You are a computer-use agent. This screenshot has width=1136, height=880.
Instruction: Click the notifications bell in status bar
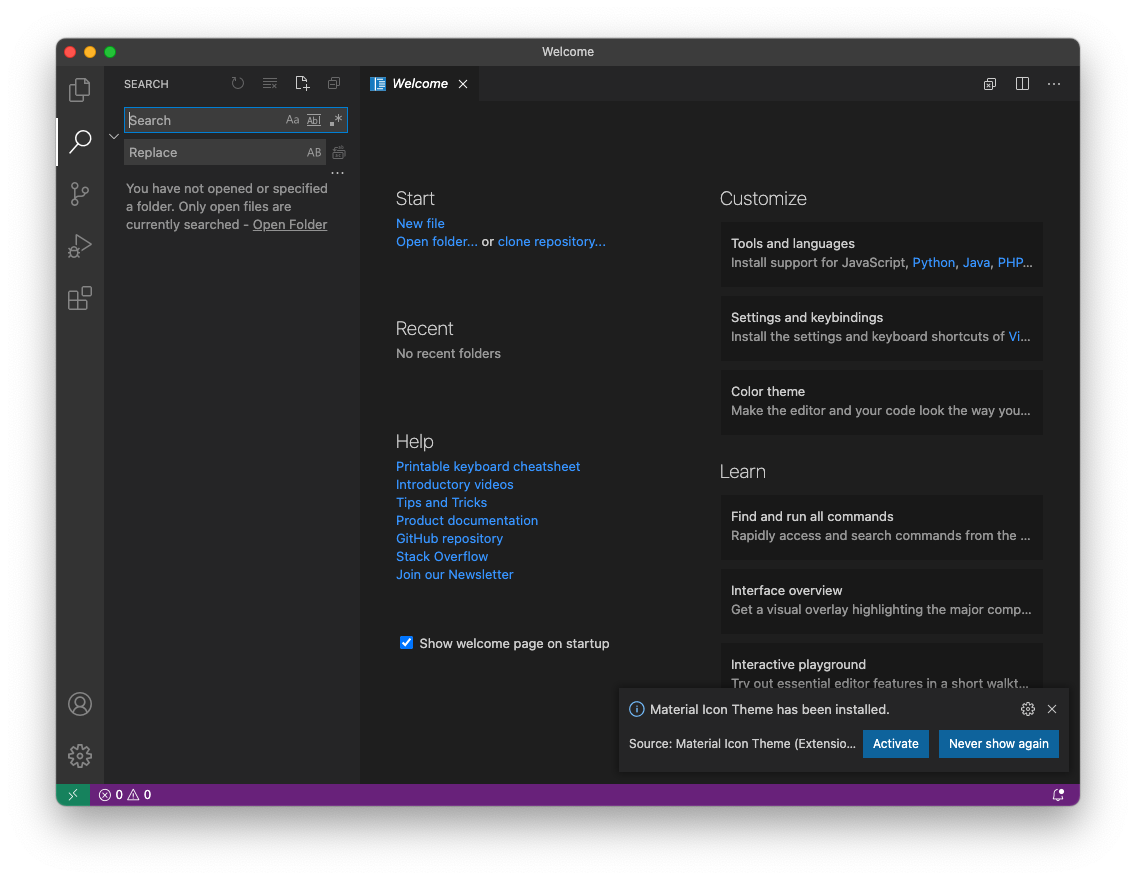pyautogui.click(x=1058, y=795)
